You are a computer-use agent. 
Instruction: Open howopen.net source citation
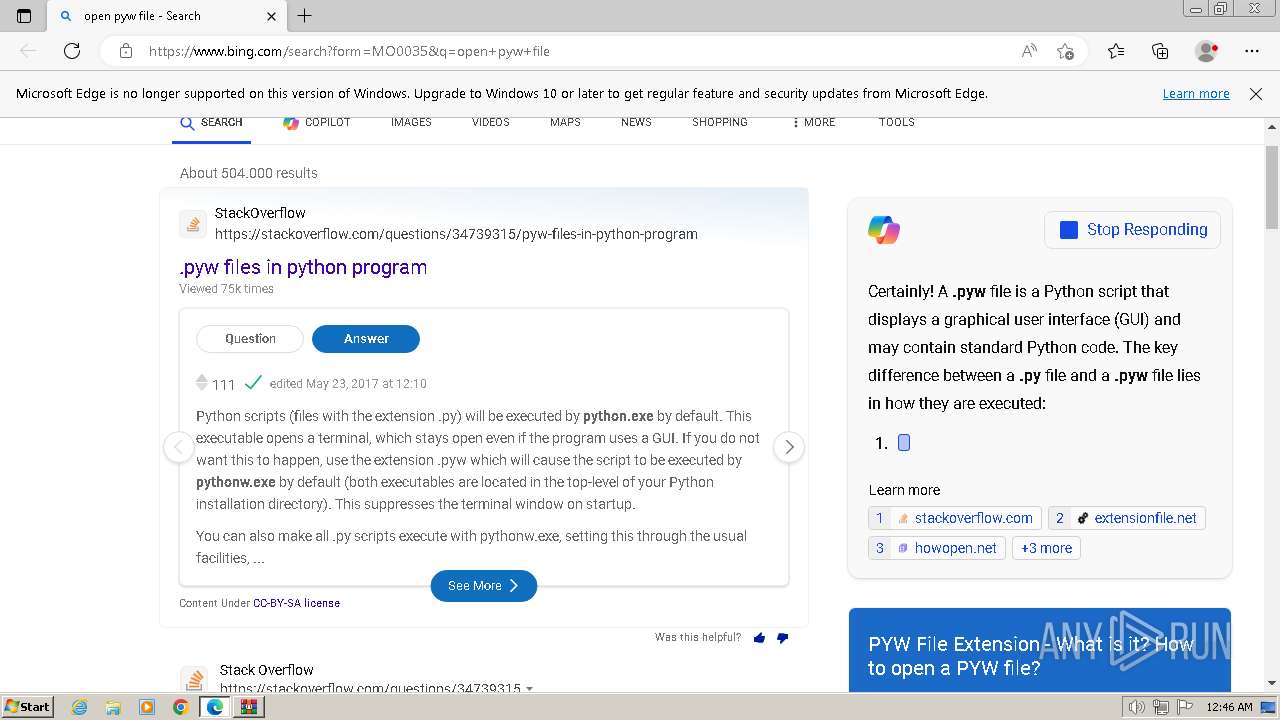tap(937, 548)
